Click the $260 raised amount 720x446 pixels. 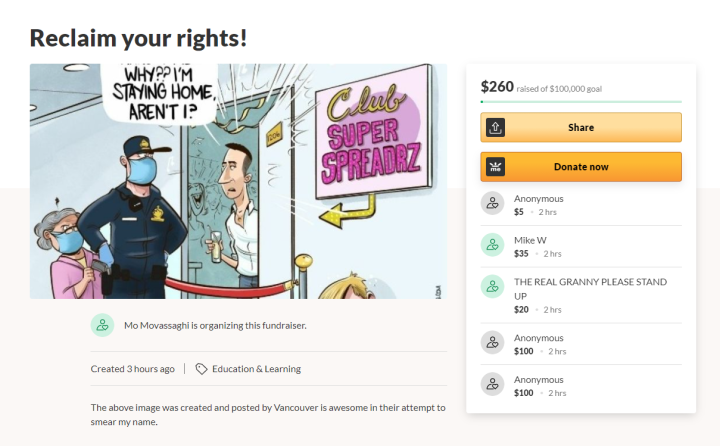click(496, 86)
